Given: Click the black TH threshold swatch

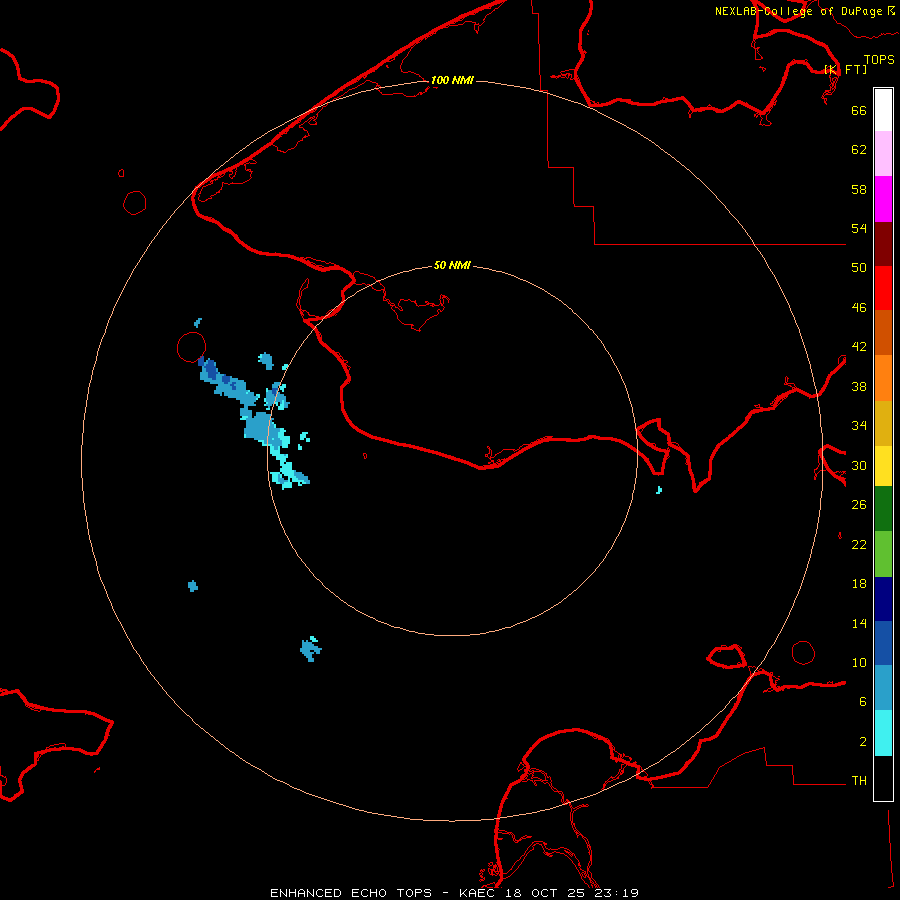Looking at the screenshot, I should coord(883,778).
